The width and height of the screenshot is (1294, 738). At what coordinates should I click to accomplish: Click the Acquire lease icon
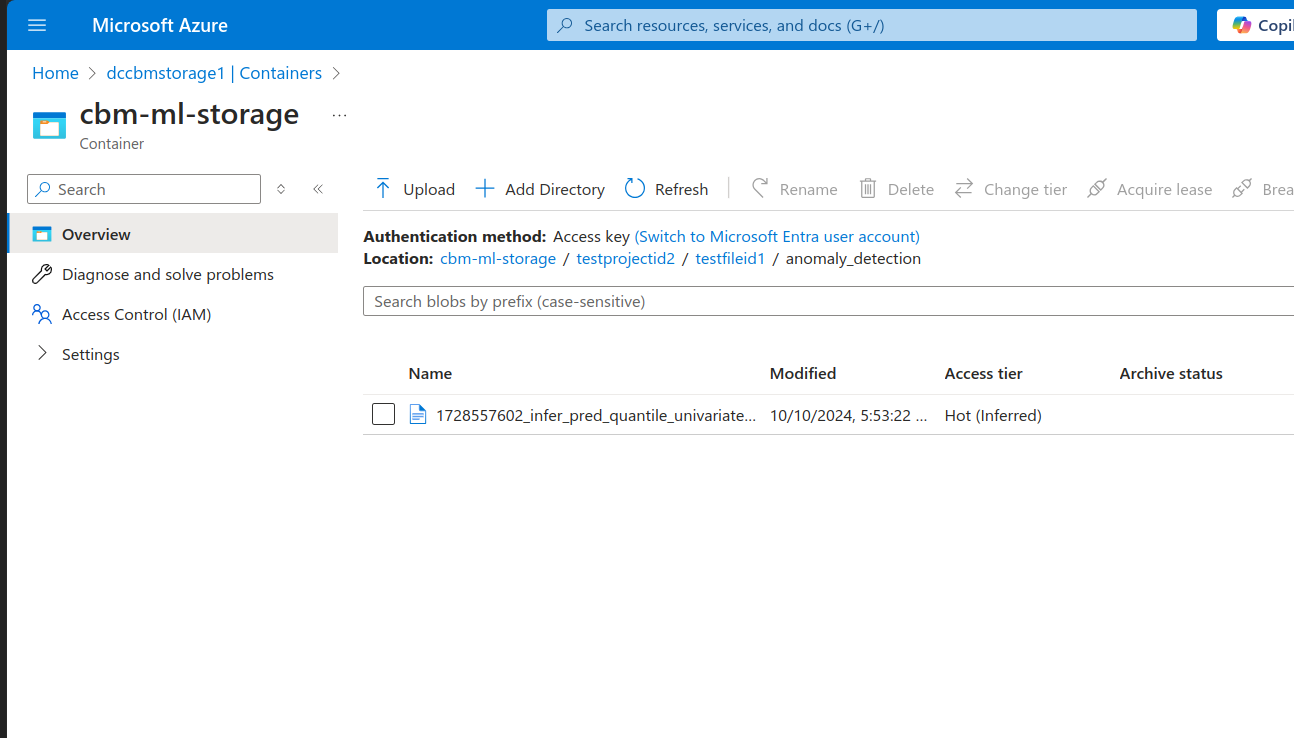pos(1097,189)
